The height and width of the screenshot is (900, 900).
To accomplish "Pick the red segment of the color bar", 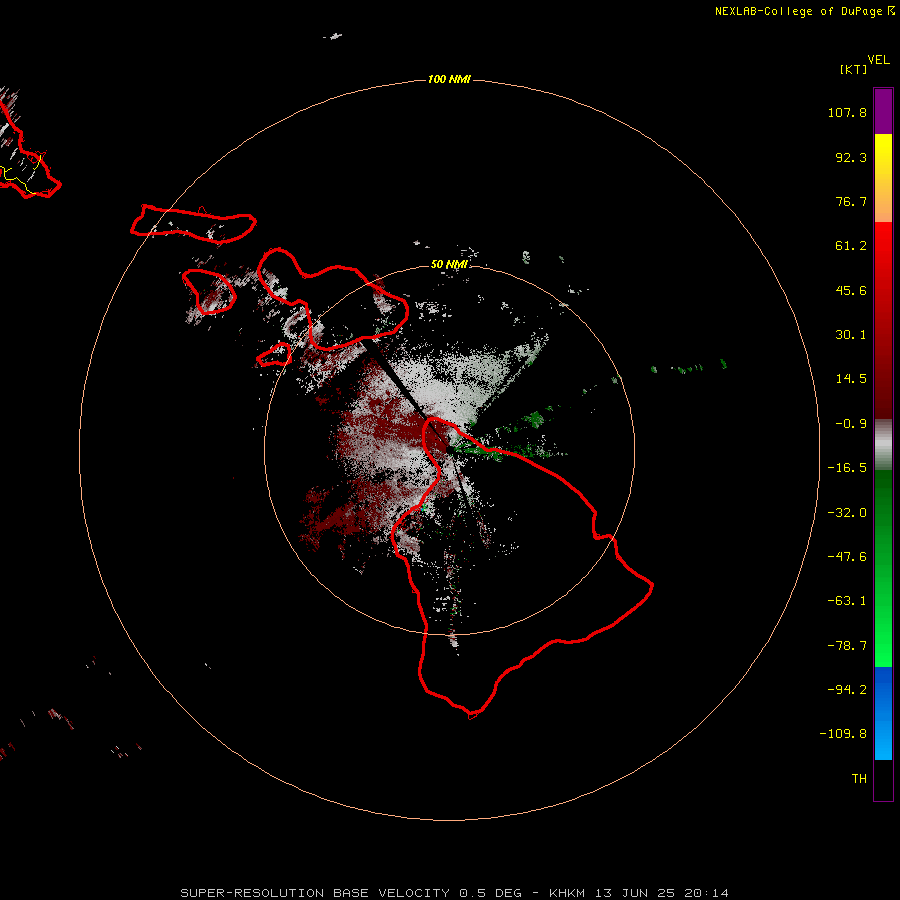I will (883, 320).
